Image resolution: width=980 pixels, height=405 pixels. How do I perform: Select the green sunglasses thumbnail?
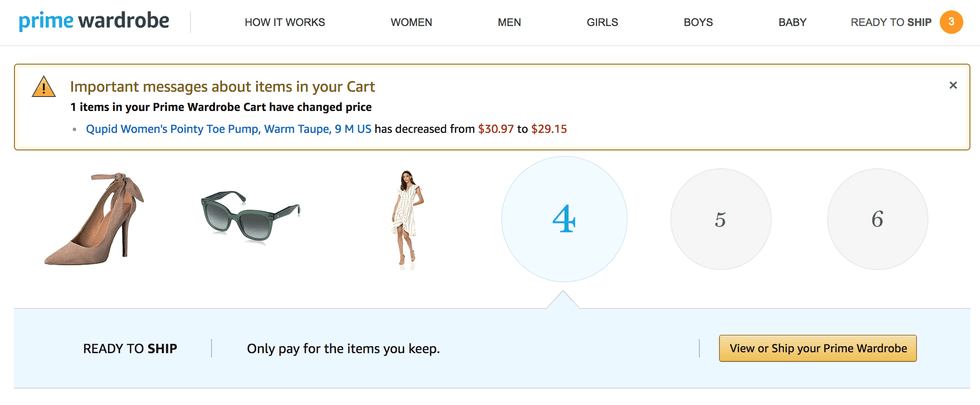(x=251, y=213)
